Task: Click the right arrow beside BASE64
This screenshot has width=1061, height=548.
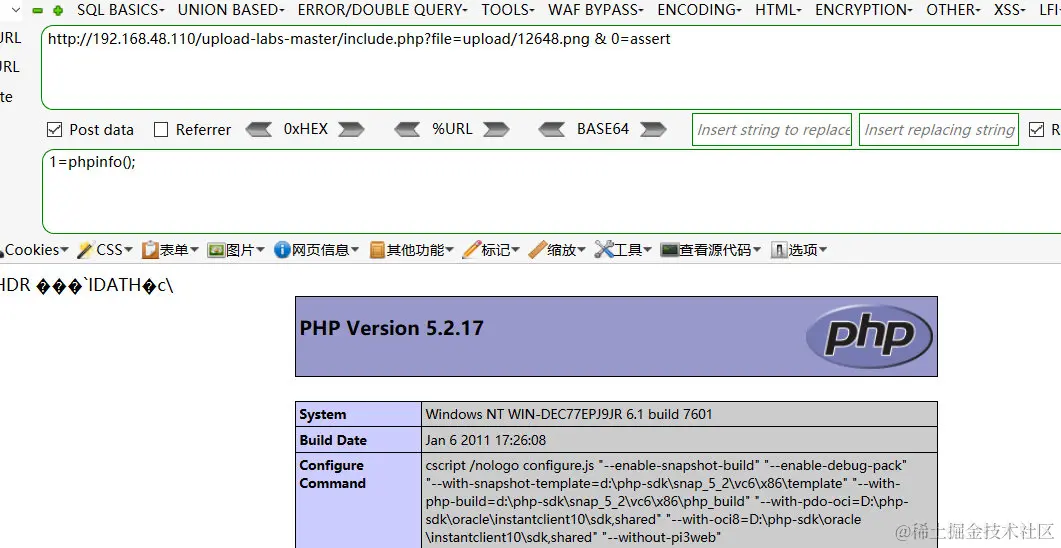Action: [x=653, y=129]
